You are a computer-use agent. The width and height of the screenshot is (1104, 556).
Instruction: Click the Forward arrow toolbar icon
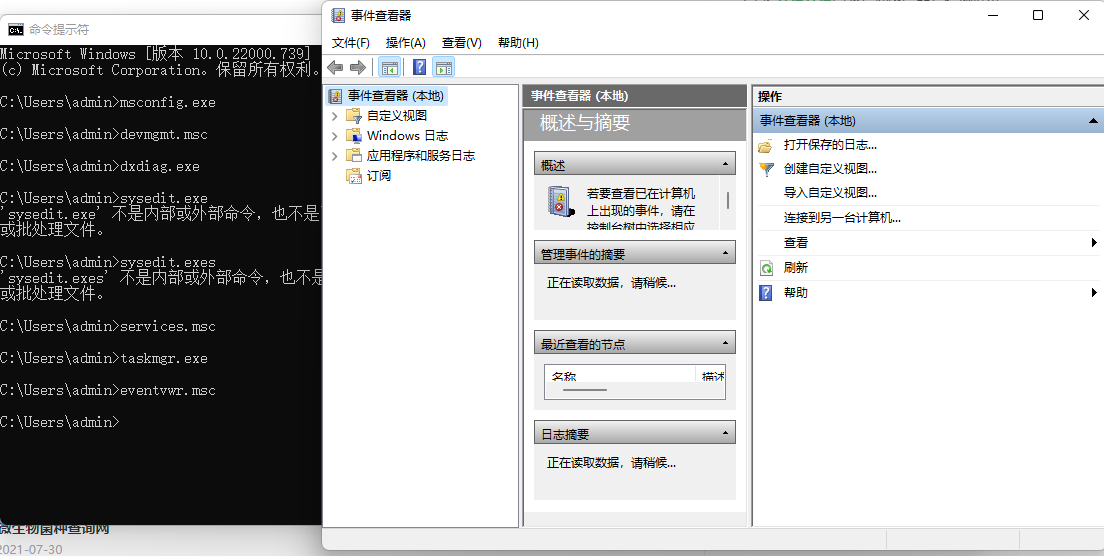click(358, 67)
